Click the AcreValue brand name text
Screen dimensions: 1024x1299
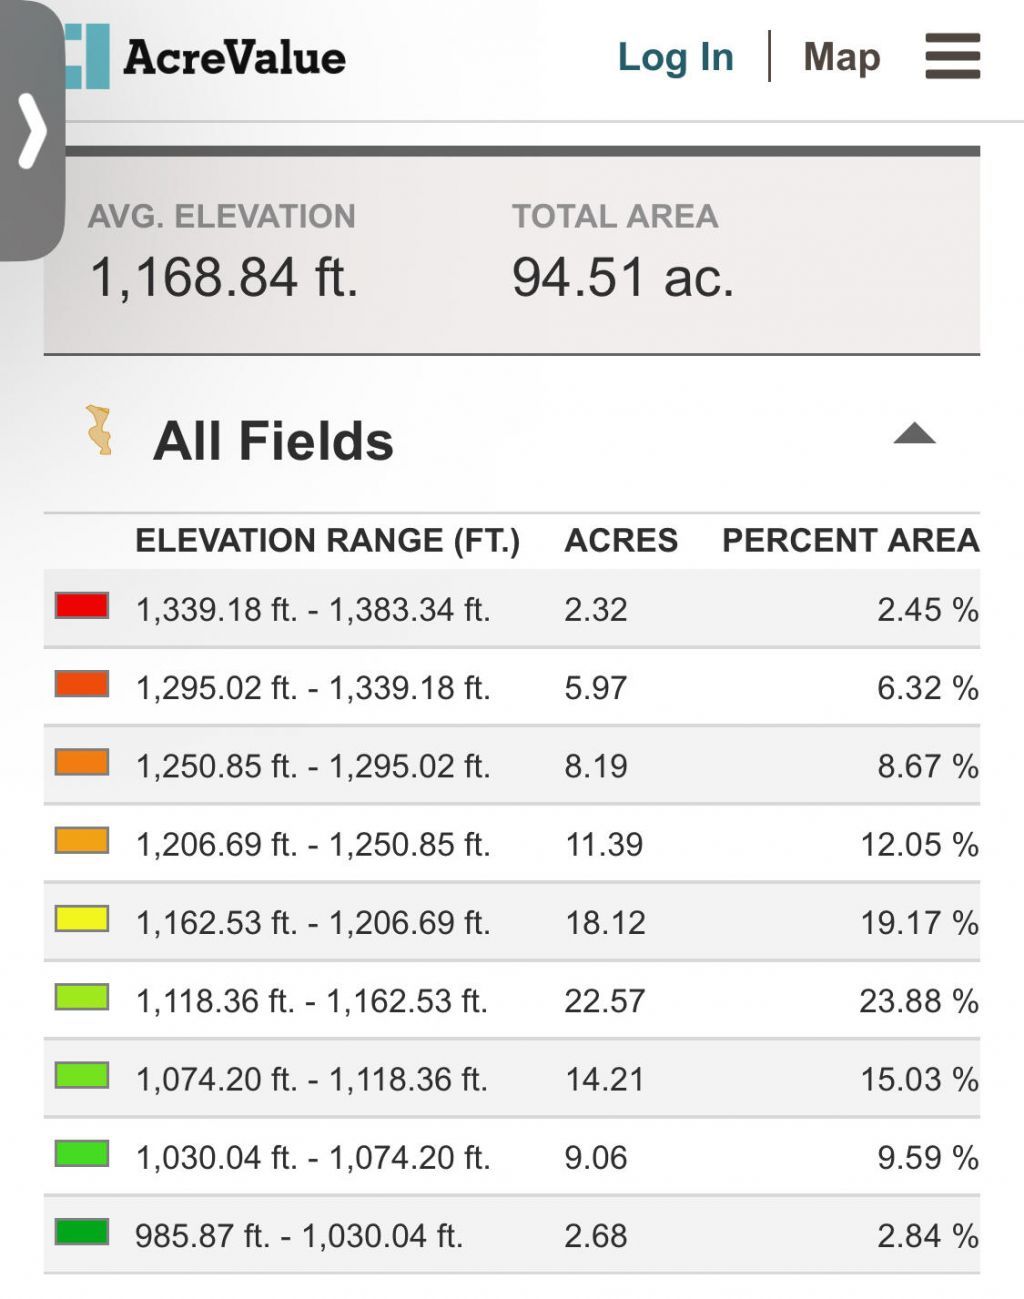click(x=235, y=57)
